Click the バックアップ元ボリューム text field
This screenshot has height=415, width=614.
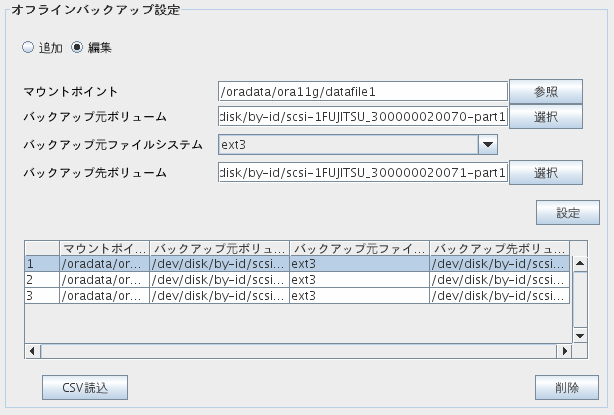363,117
